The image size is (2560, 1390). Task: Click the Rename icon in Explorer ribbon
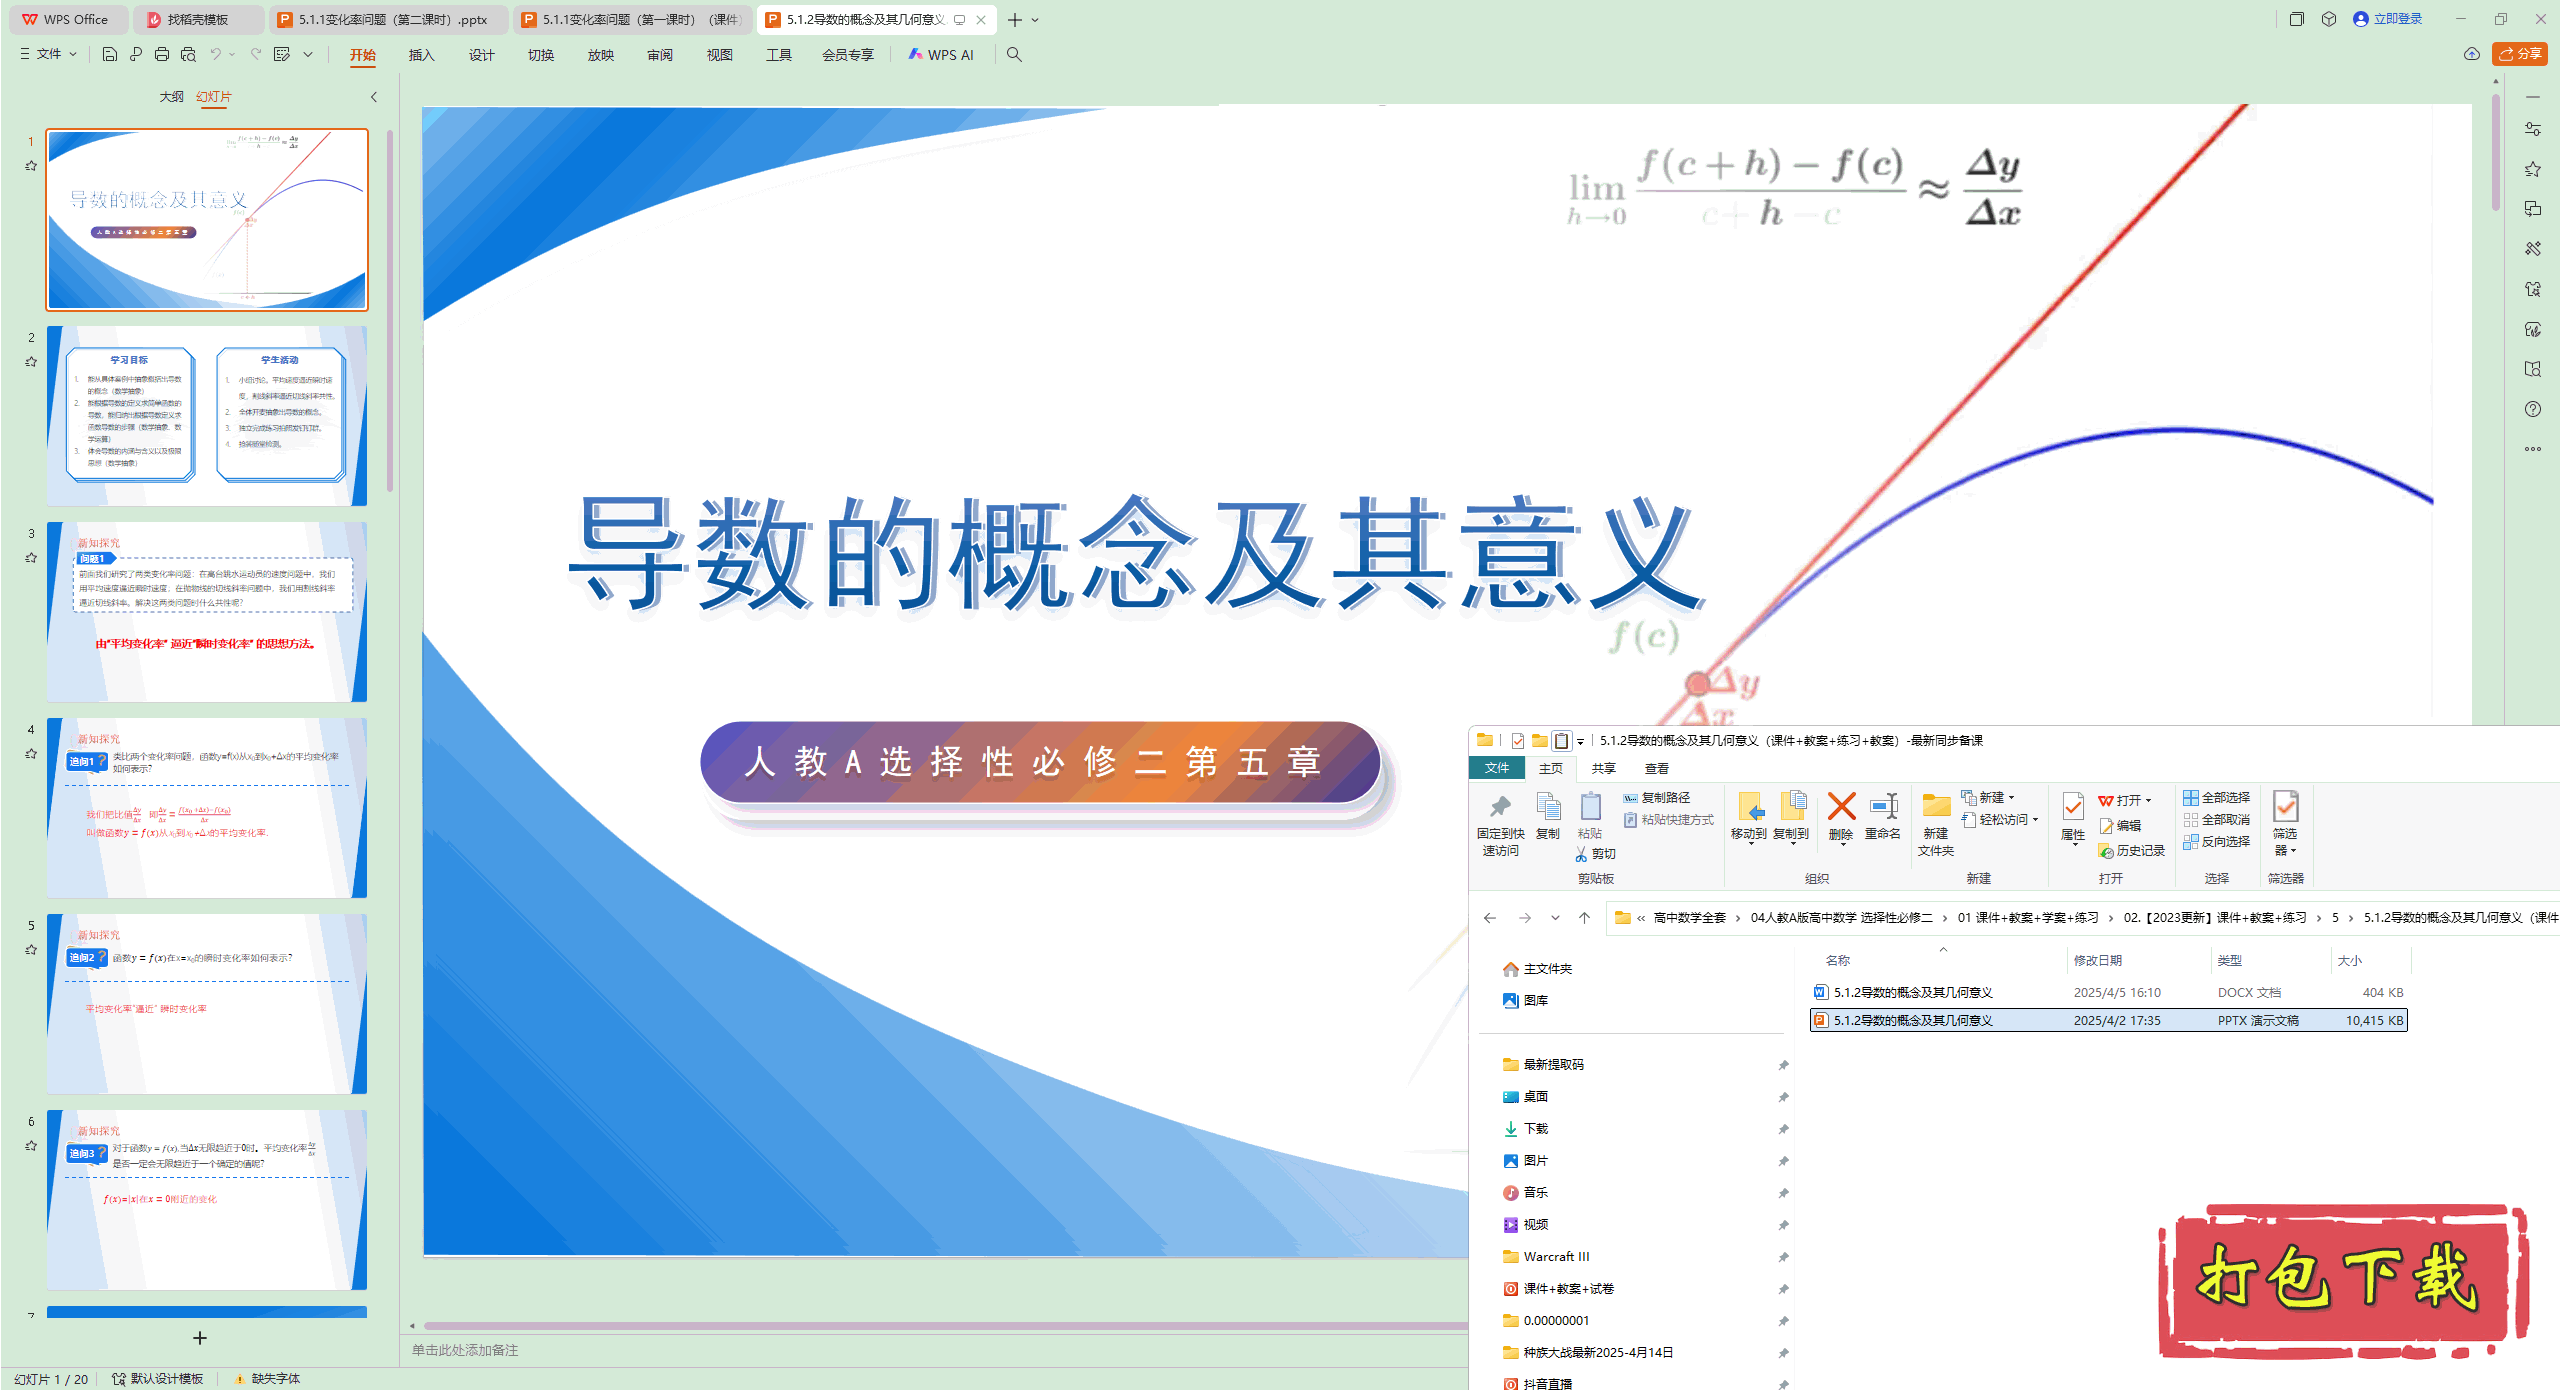coord(1883,806)
